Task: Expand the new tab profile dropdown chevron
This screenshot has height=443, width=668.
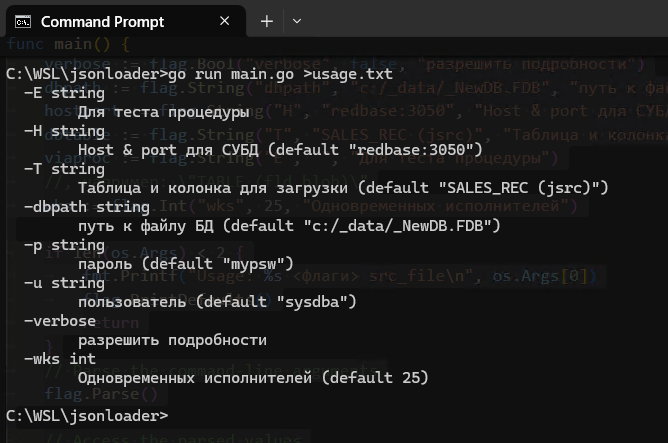Action: 297,21
